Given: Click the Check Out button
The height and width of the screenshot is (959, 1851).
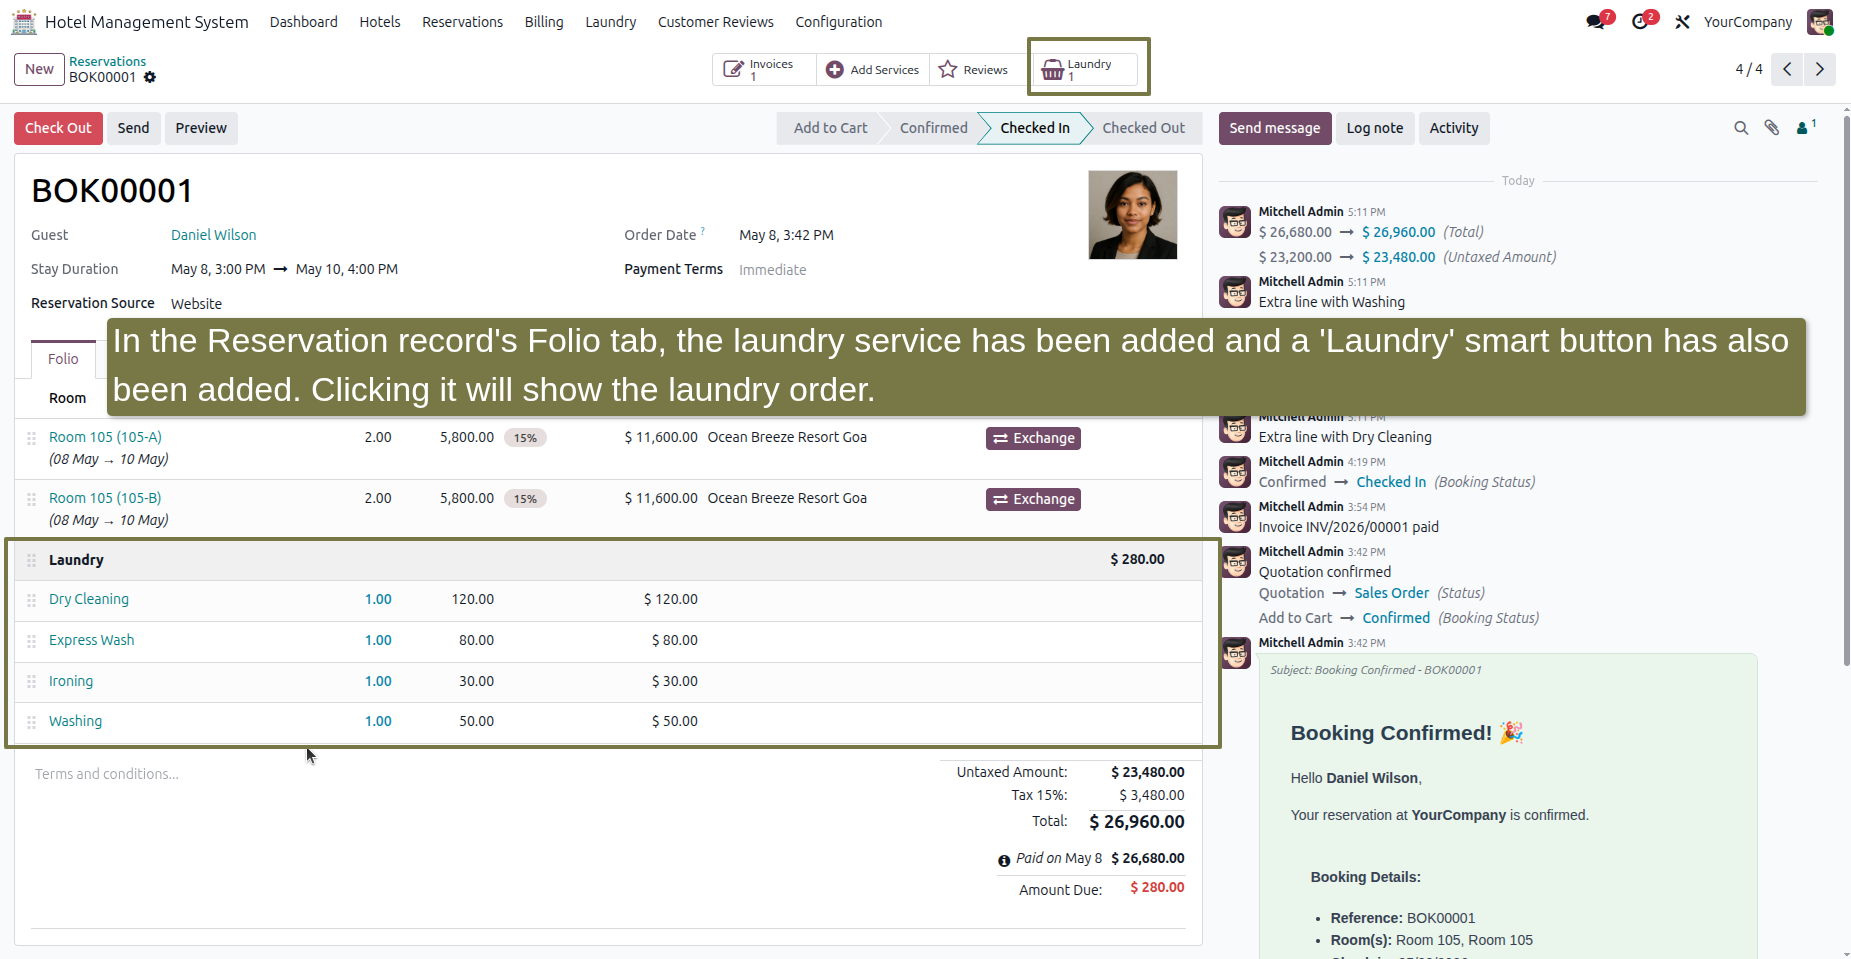Looking at the screenshot, I should pos(58,128).
